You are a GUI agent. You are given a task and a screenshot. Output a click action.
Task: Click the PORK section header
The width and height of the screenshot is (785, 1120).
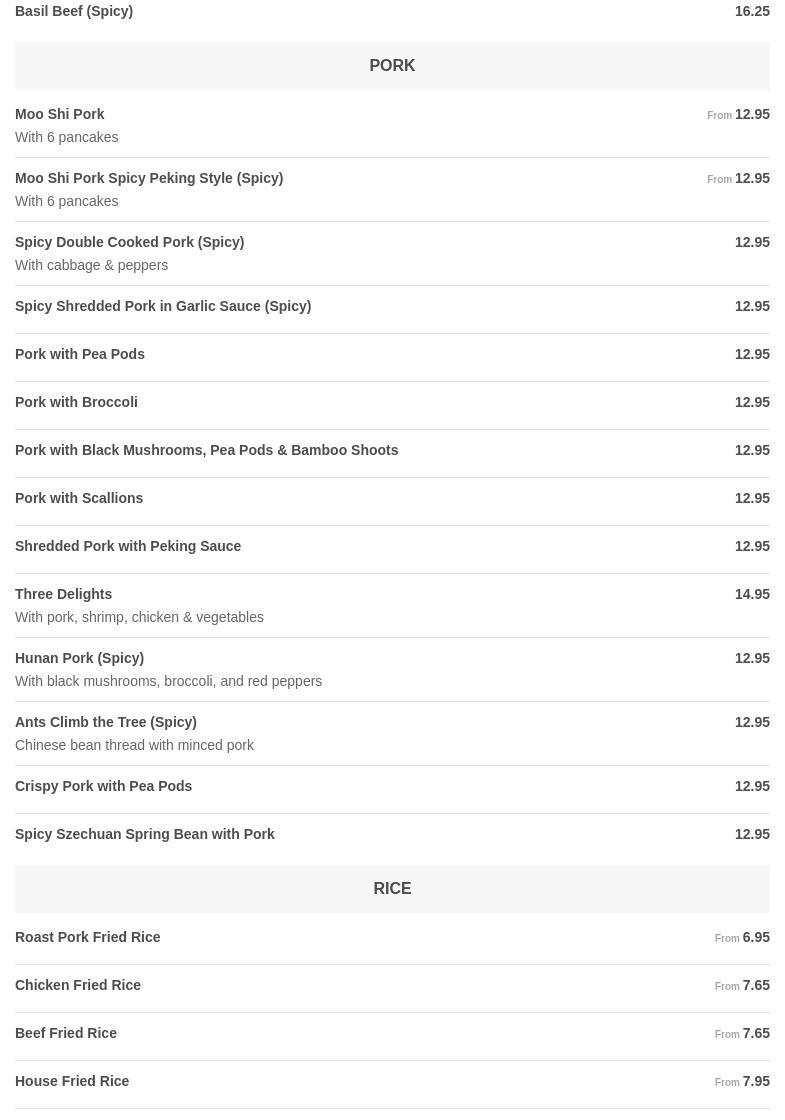point(392,66)
